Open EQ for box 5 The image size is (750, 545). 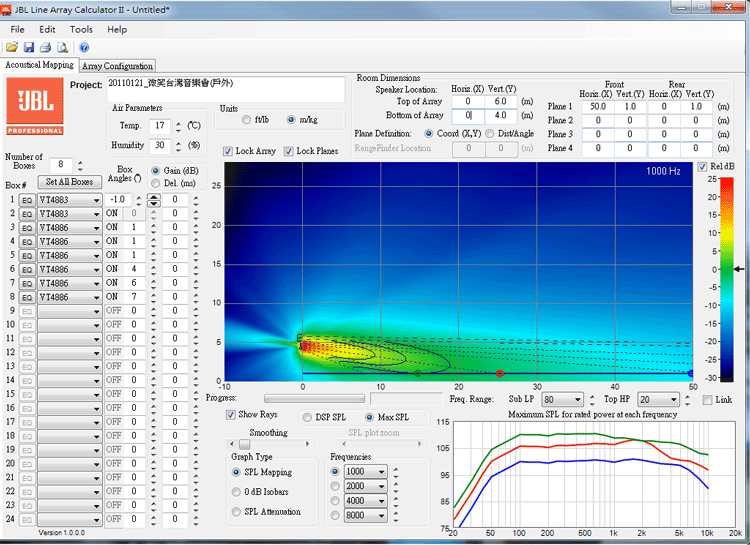tap(27, 256)
